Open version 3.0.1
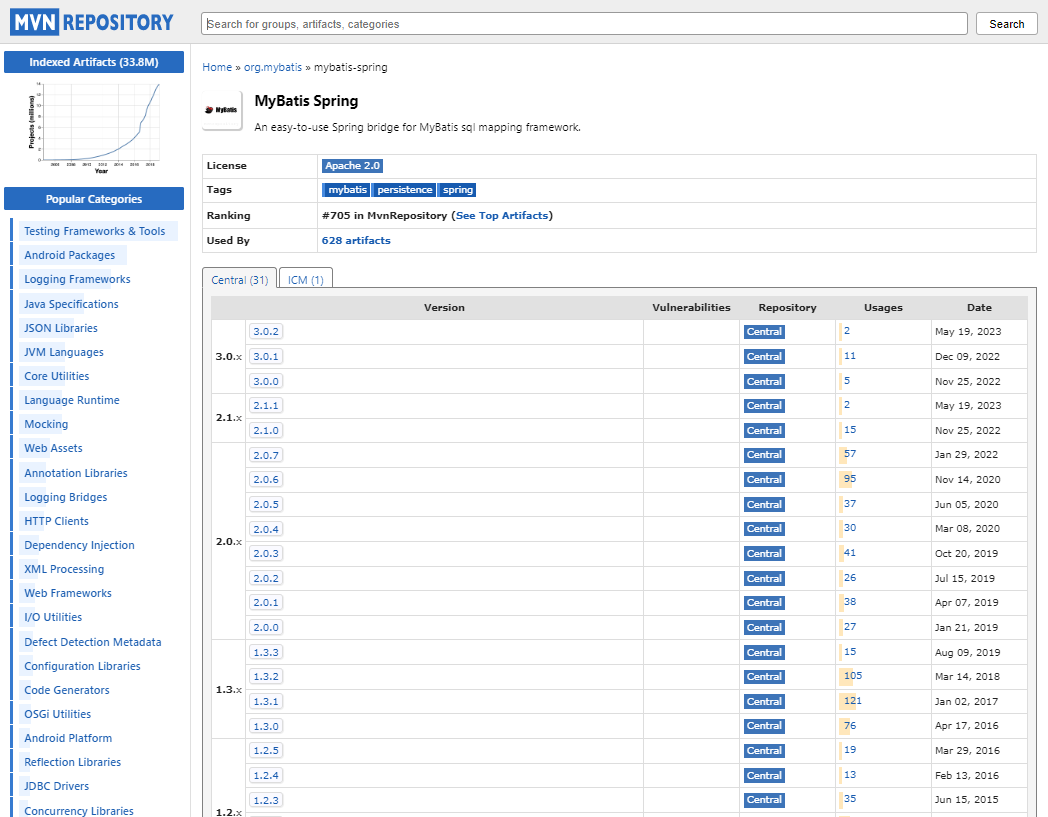 tap(266, 356)
